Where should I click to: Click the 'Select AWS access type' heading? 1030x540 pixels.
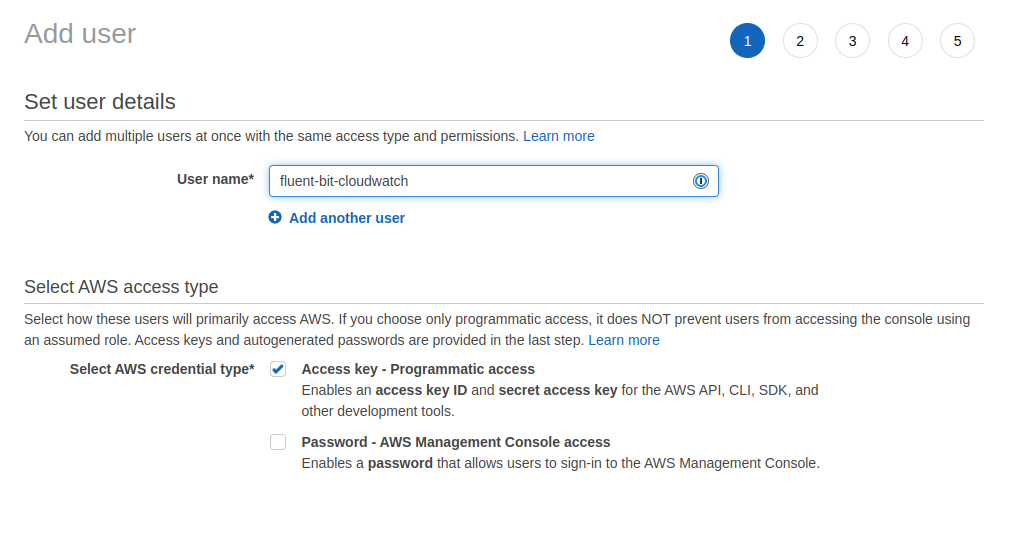coord(122,287)
